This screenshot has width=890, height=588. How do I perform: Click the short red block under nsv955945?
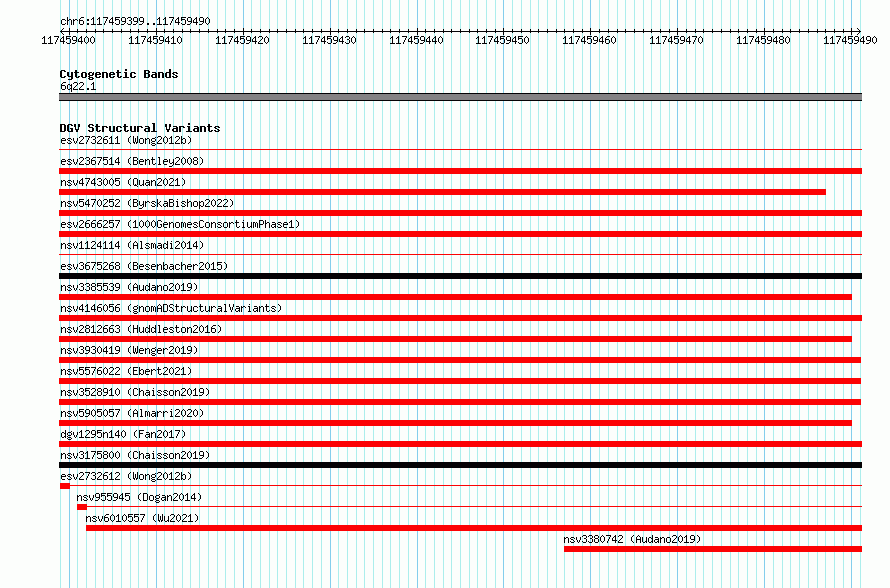pyautogui.click(x=82, y=507)
